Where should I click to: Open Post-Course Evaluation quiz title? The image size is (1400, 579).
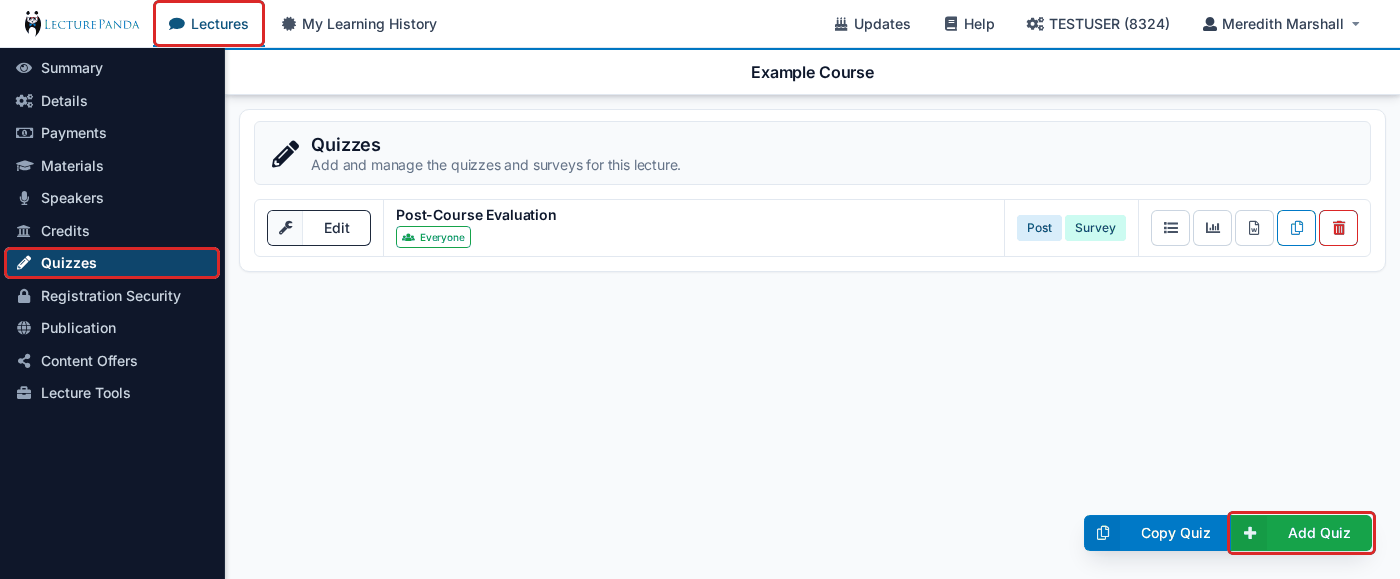[x=476, y=215]
